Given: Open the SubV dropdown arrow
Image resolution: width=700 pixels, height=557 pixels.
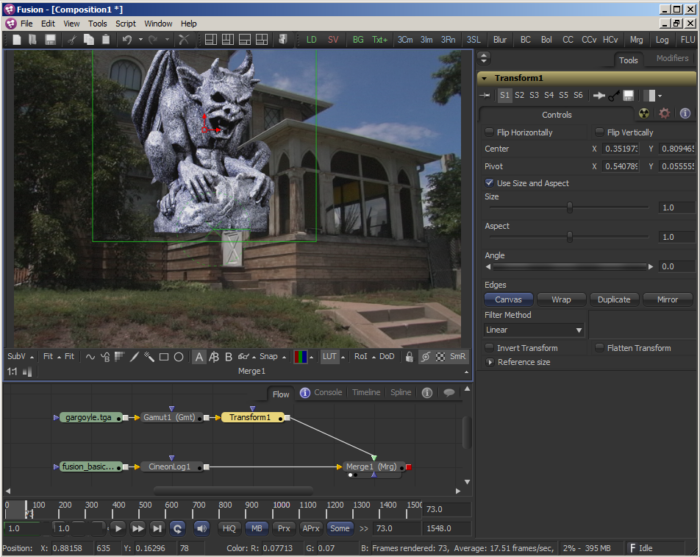Looking at the screenshot, I should [32, 357].
